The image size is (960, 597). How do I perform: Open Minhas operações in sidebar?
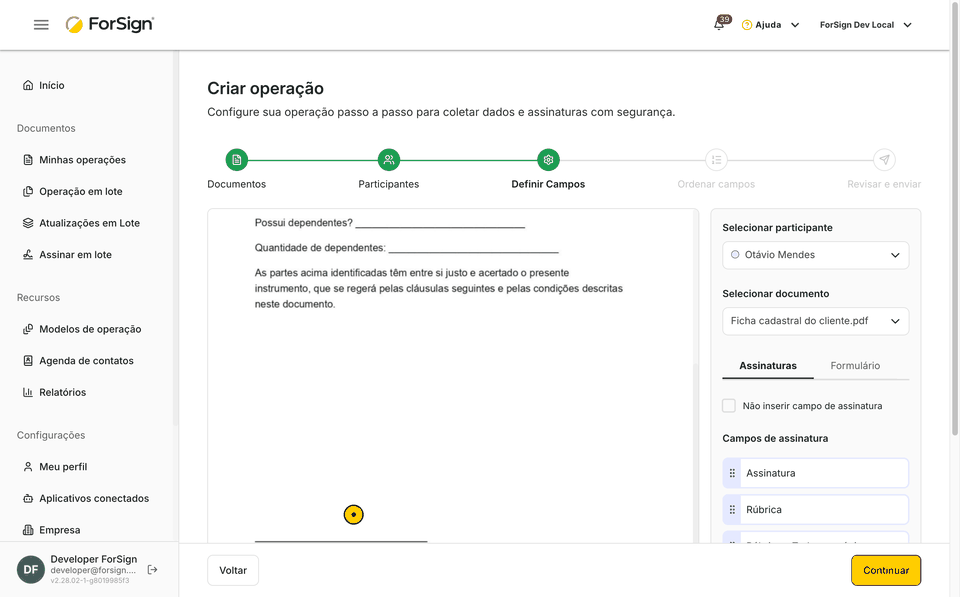[82, 160]
